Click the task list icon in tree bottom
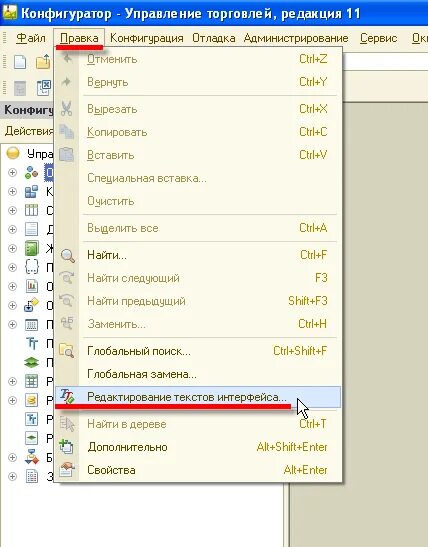Image resolution: width=428 pixels, height=547 pixels. 31,477
